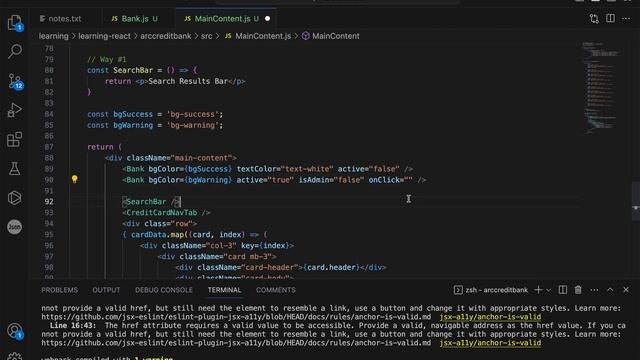Click the lightbulb code action on line 90
This screenshot has width=640, height=360.
(74, 179)
